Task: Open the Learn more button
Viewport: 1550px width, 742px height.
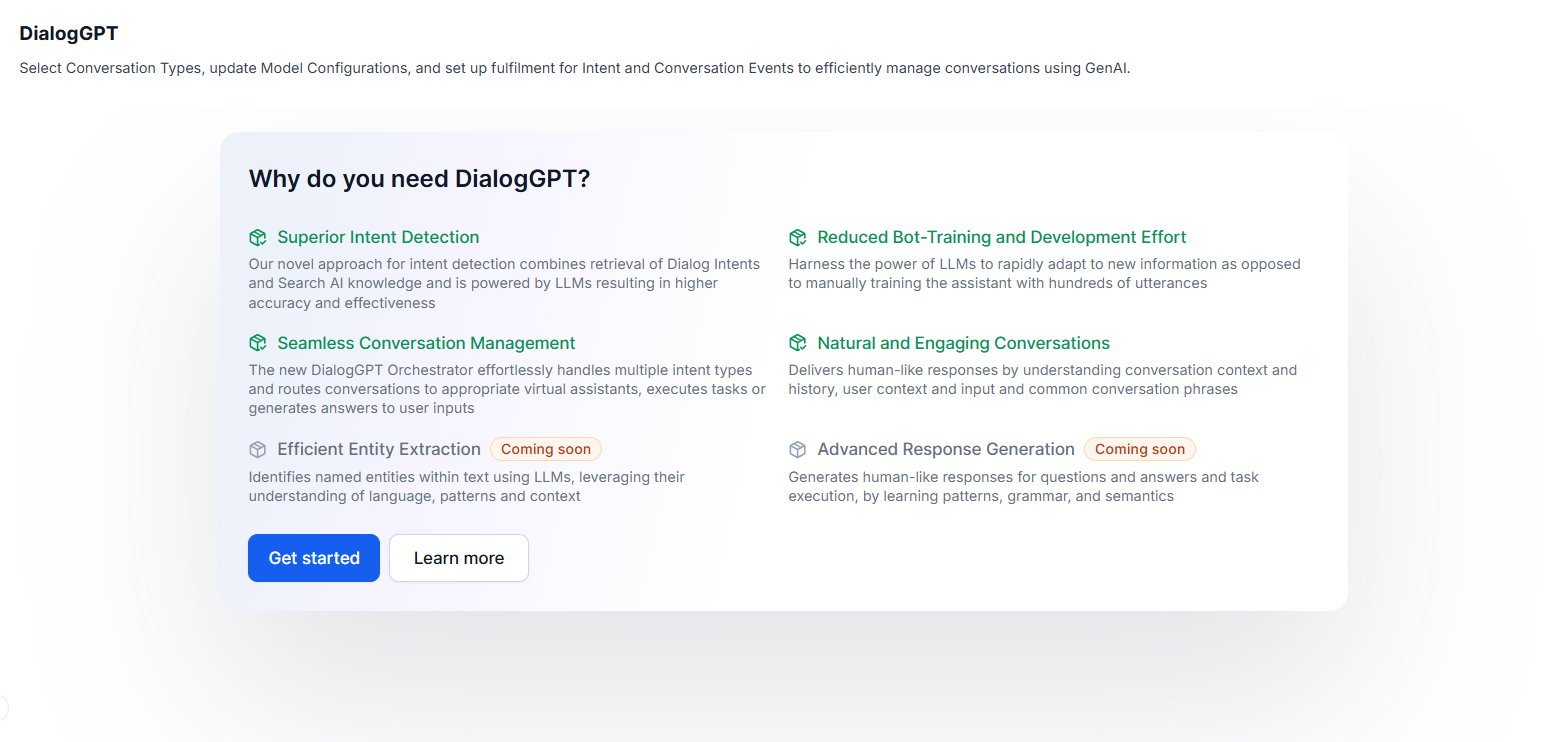Action: tap(458, 558)
